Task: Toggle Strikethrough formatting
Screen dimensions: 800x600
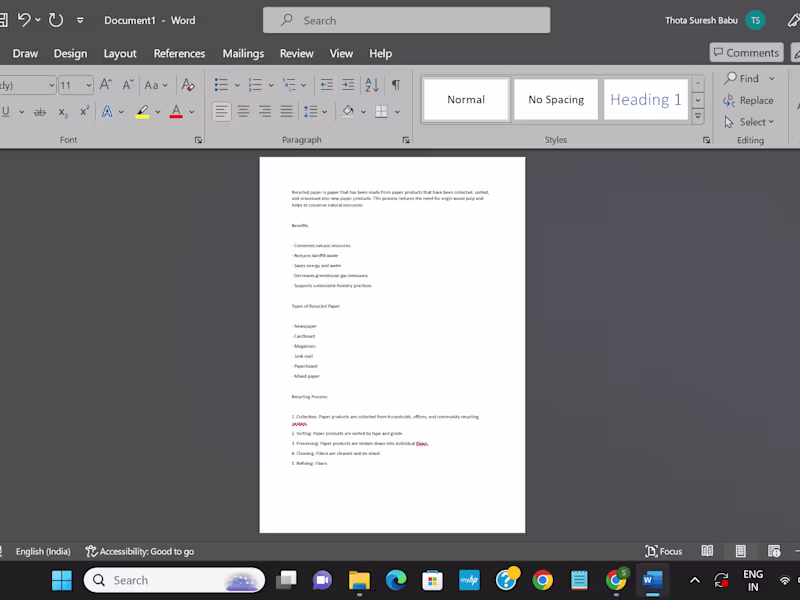Action: [40, 112]
